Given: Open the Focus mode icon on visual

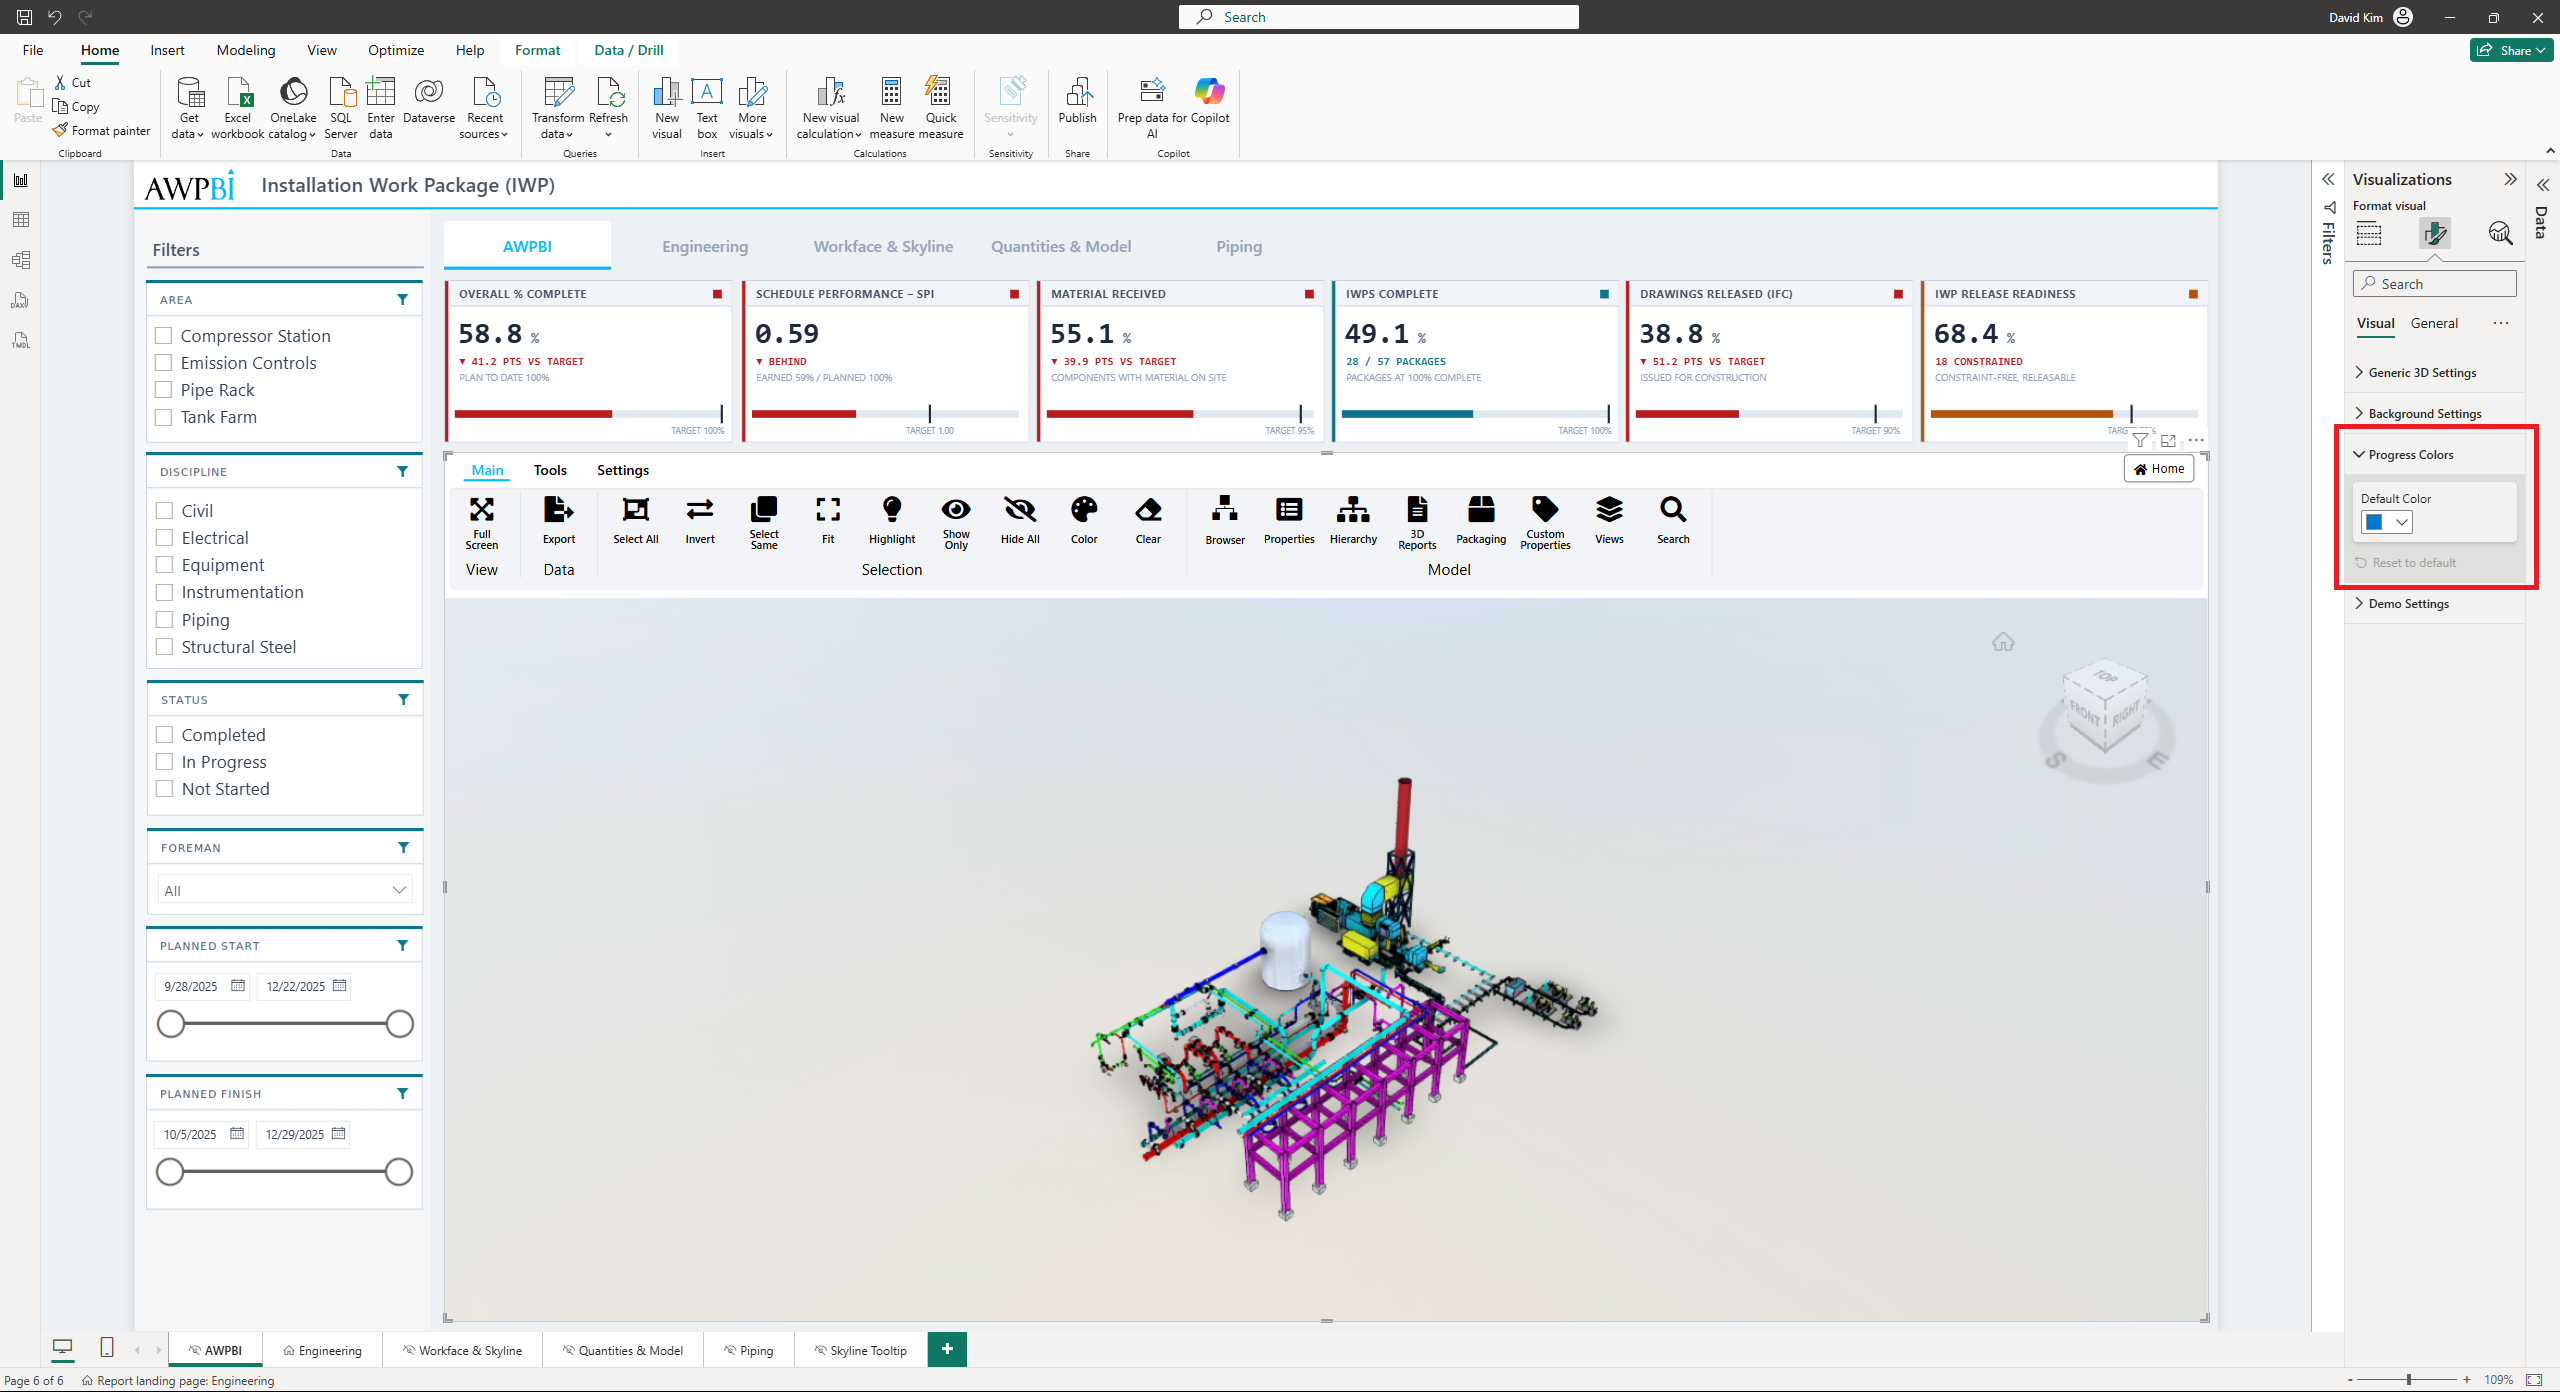Looking at the screenshot, I should click(2168, 440).
